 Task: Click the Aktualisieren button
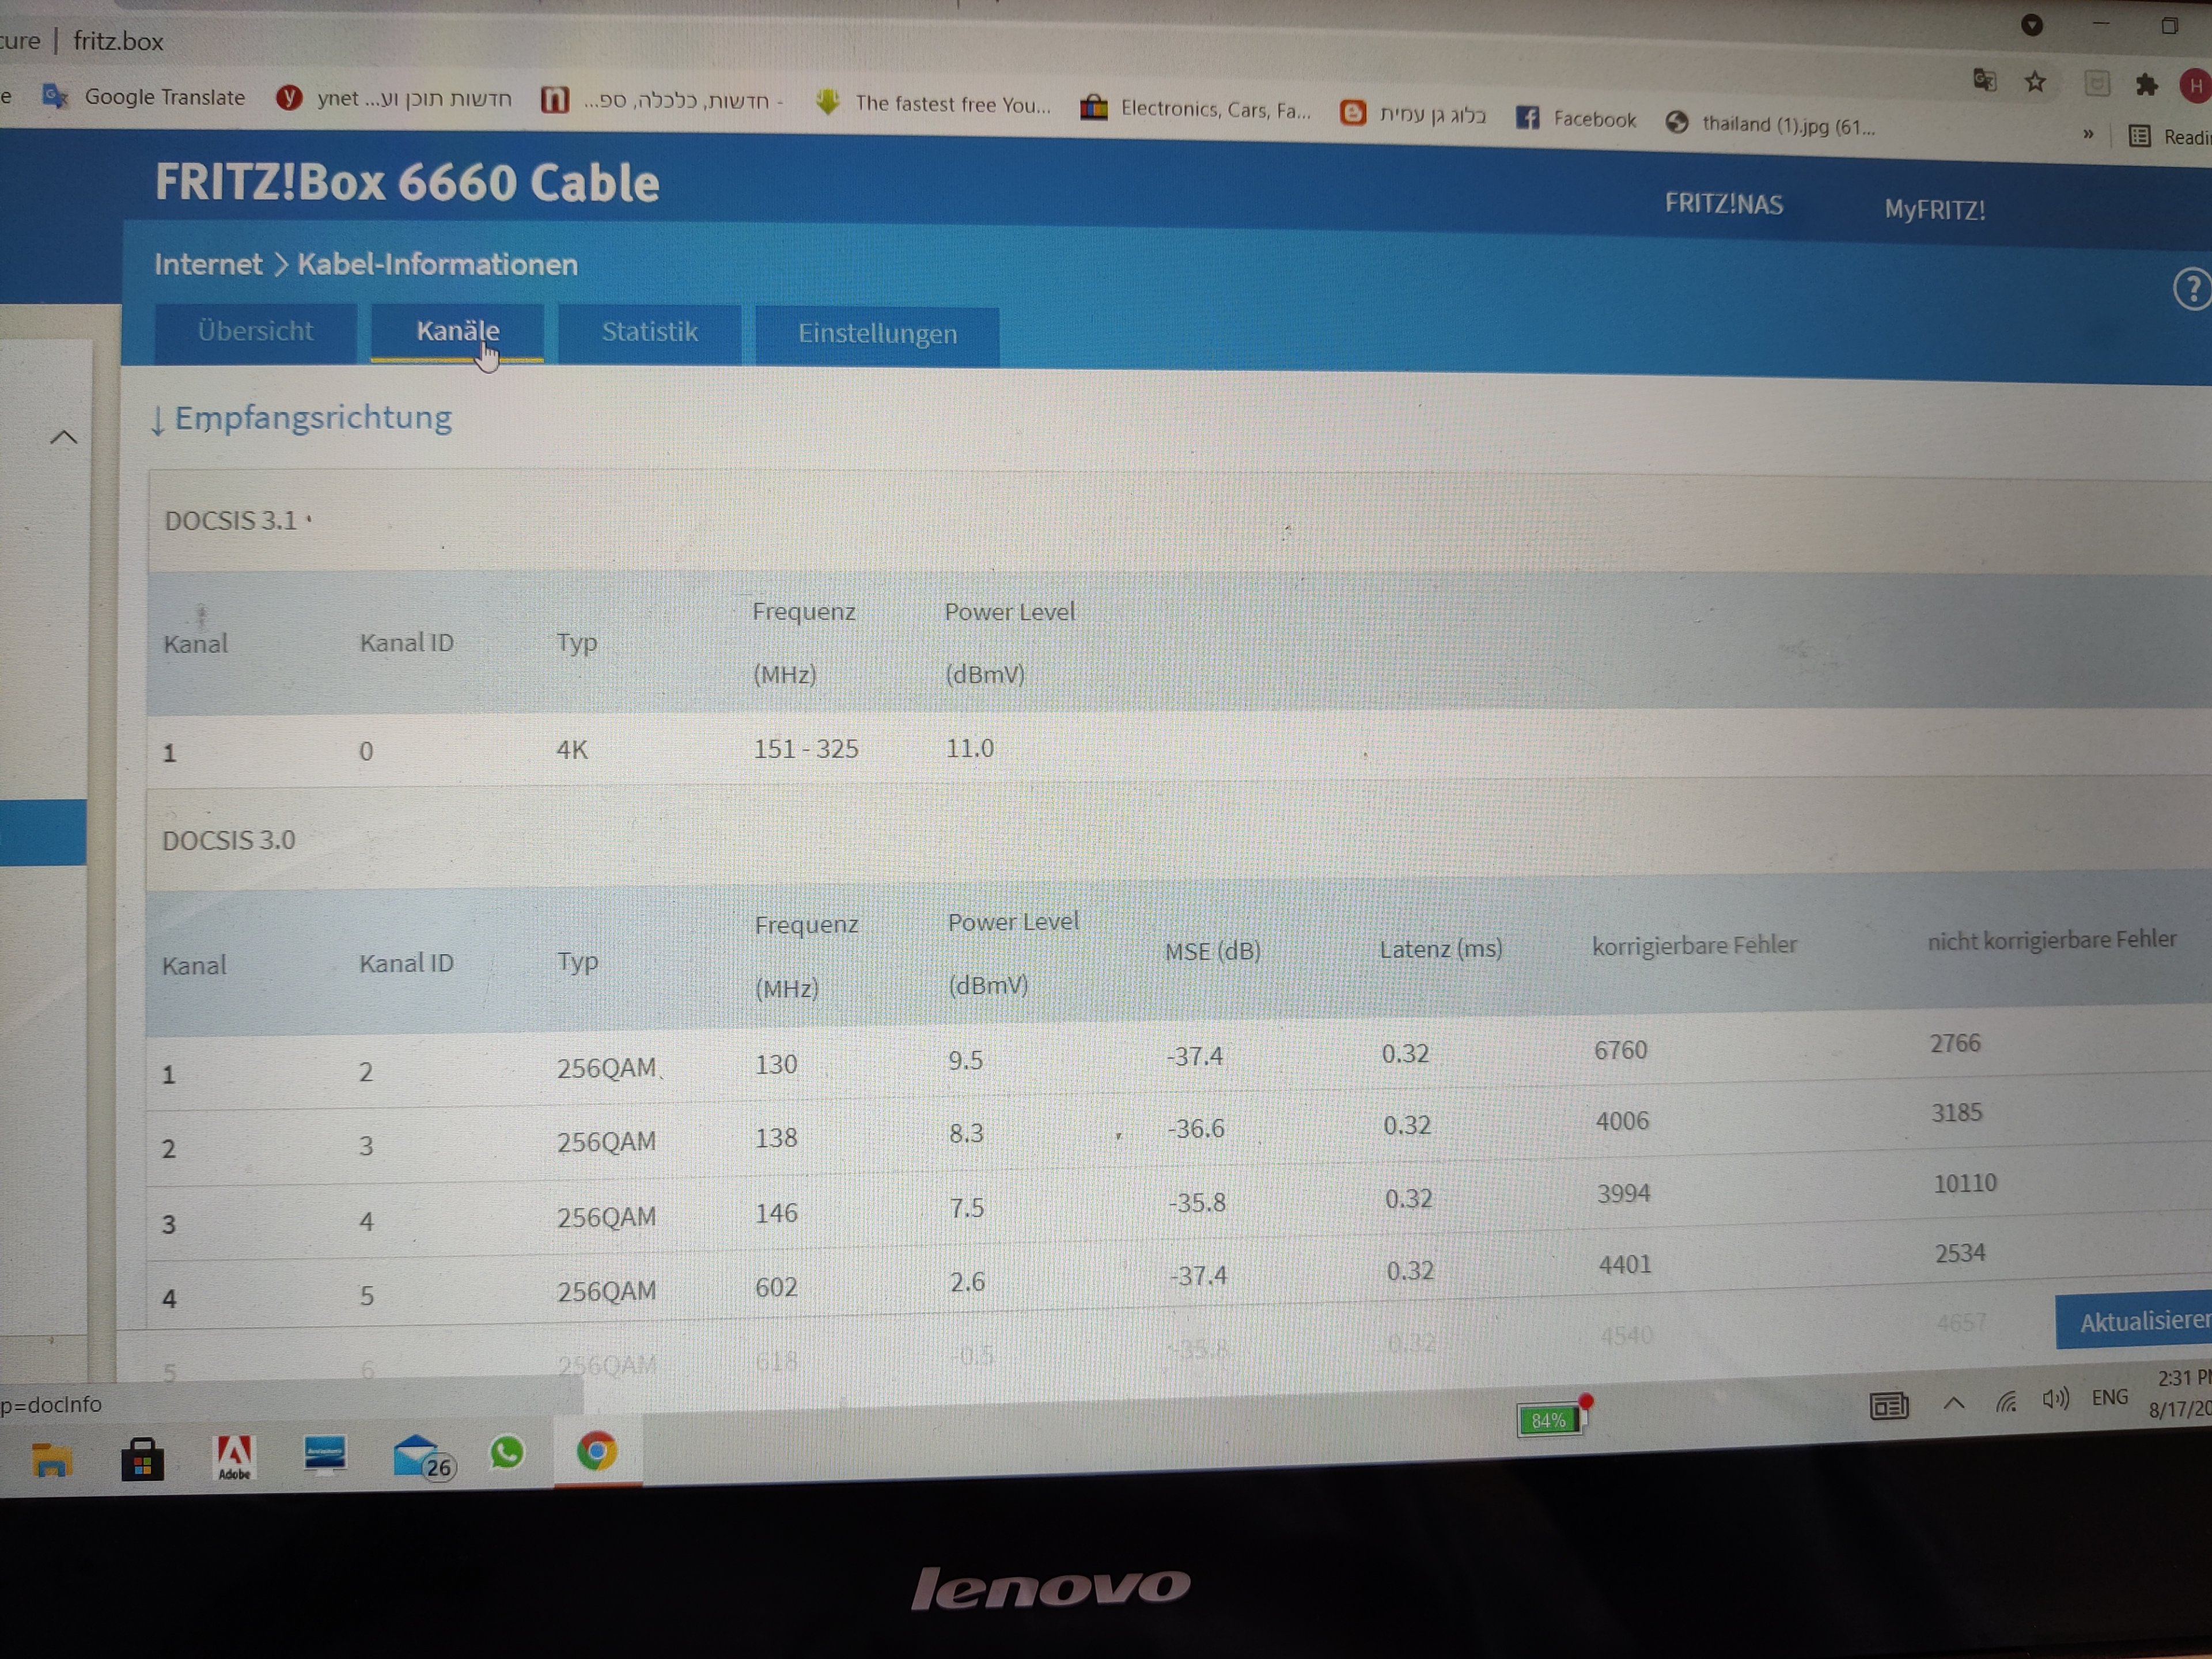click(x=2140, y=1321)
